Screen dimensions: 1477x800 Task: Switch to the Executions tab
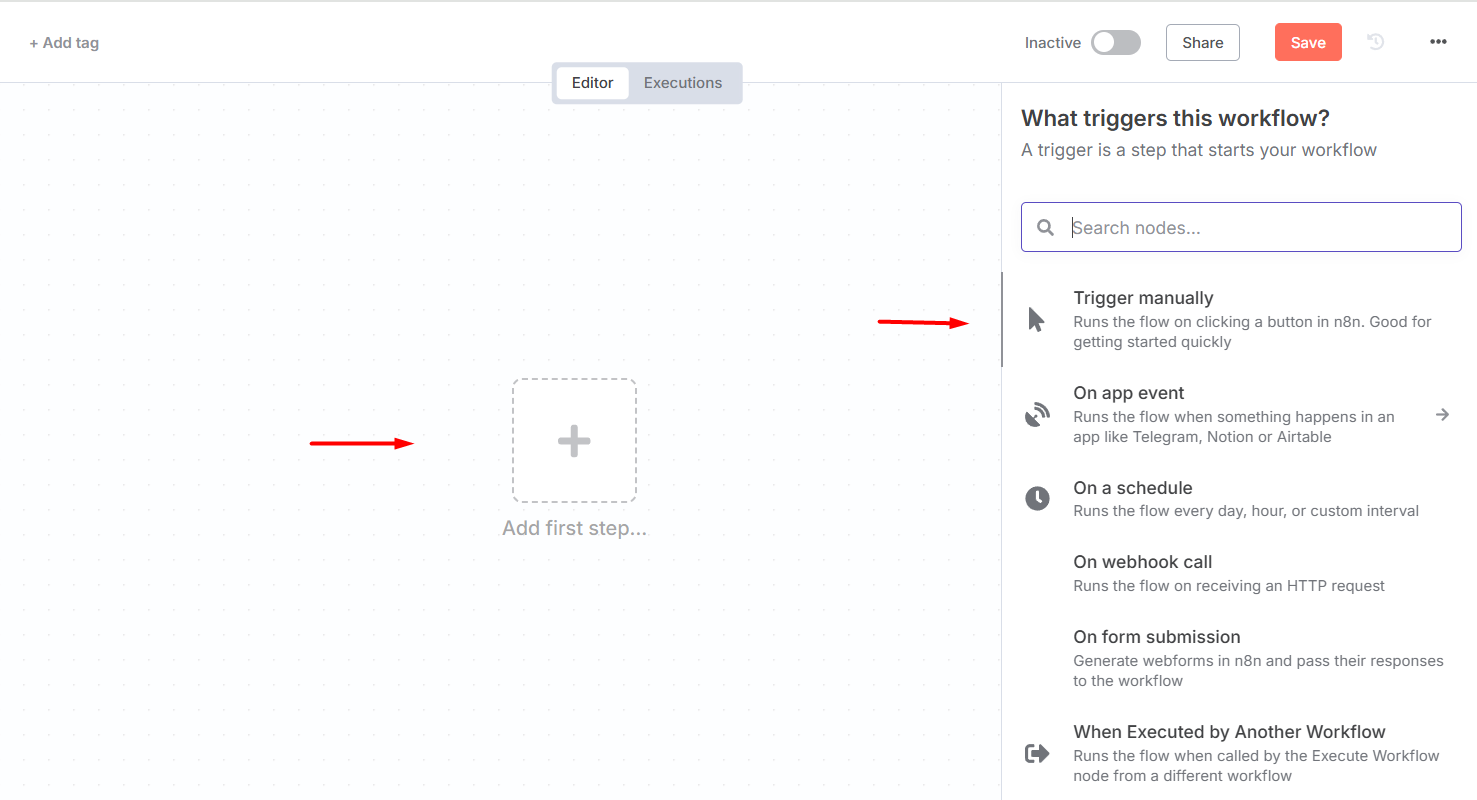coord(683,83)
